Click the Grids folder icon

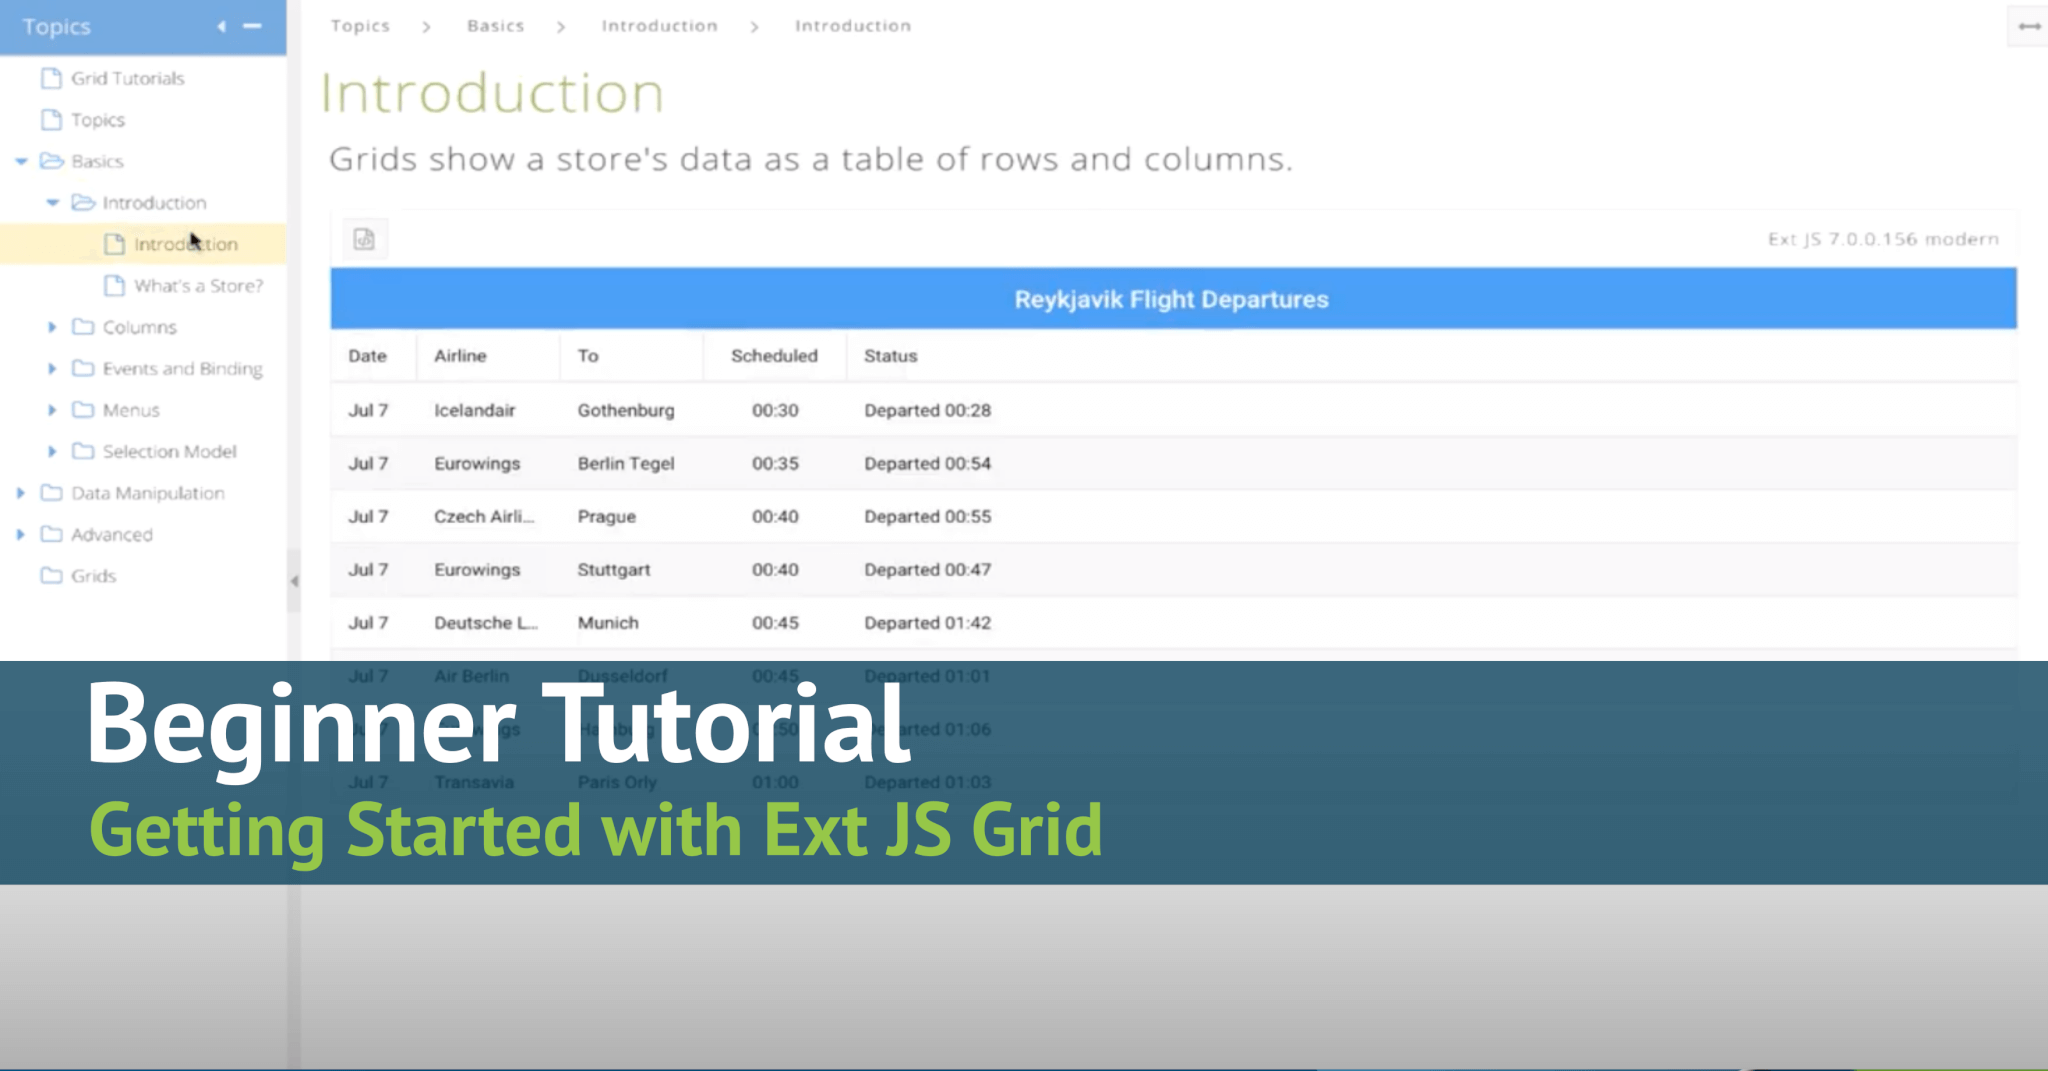click(51, 576)
